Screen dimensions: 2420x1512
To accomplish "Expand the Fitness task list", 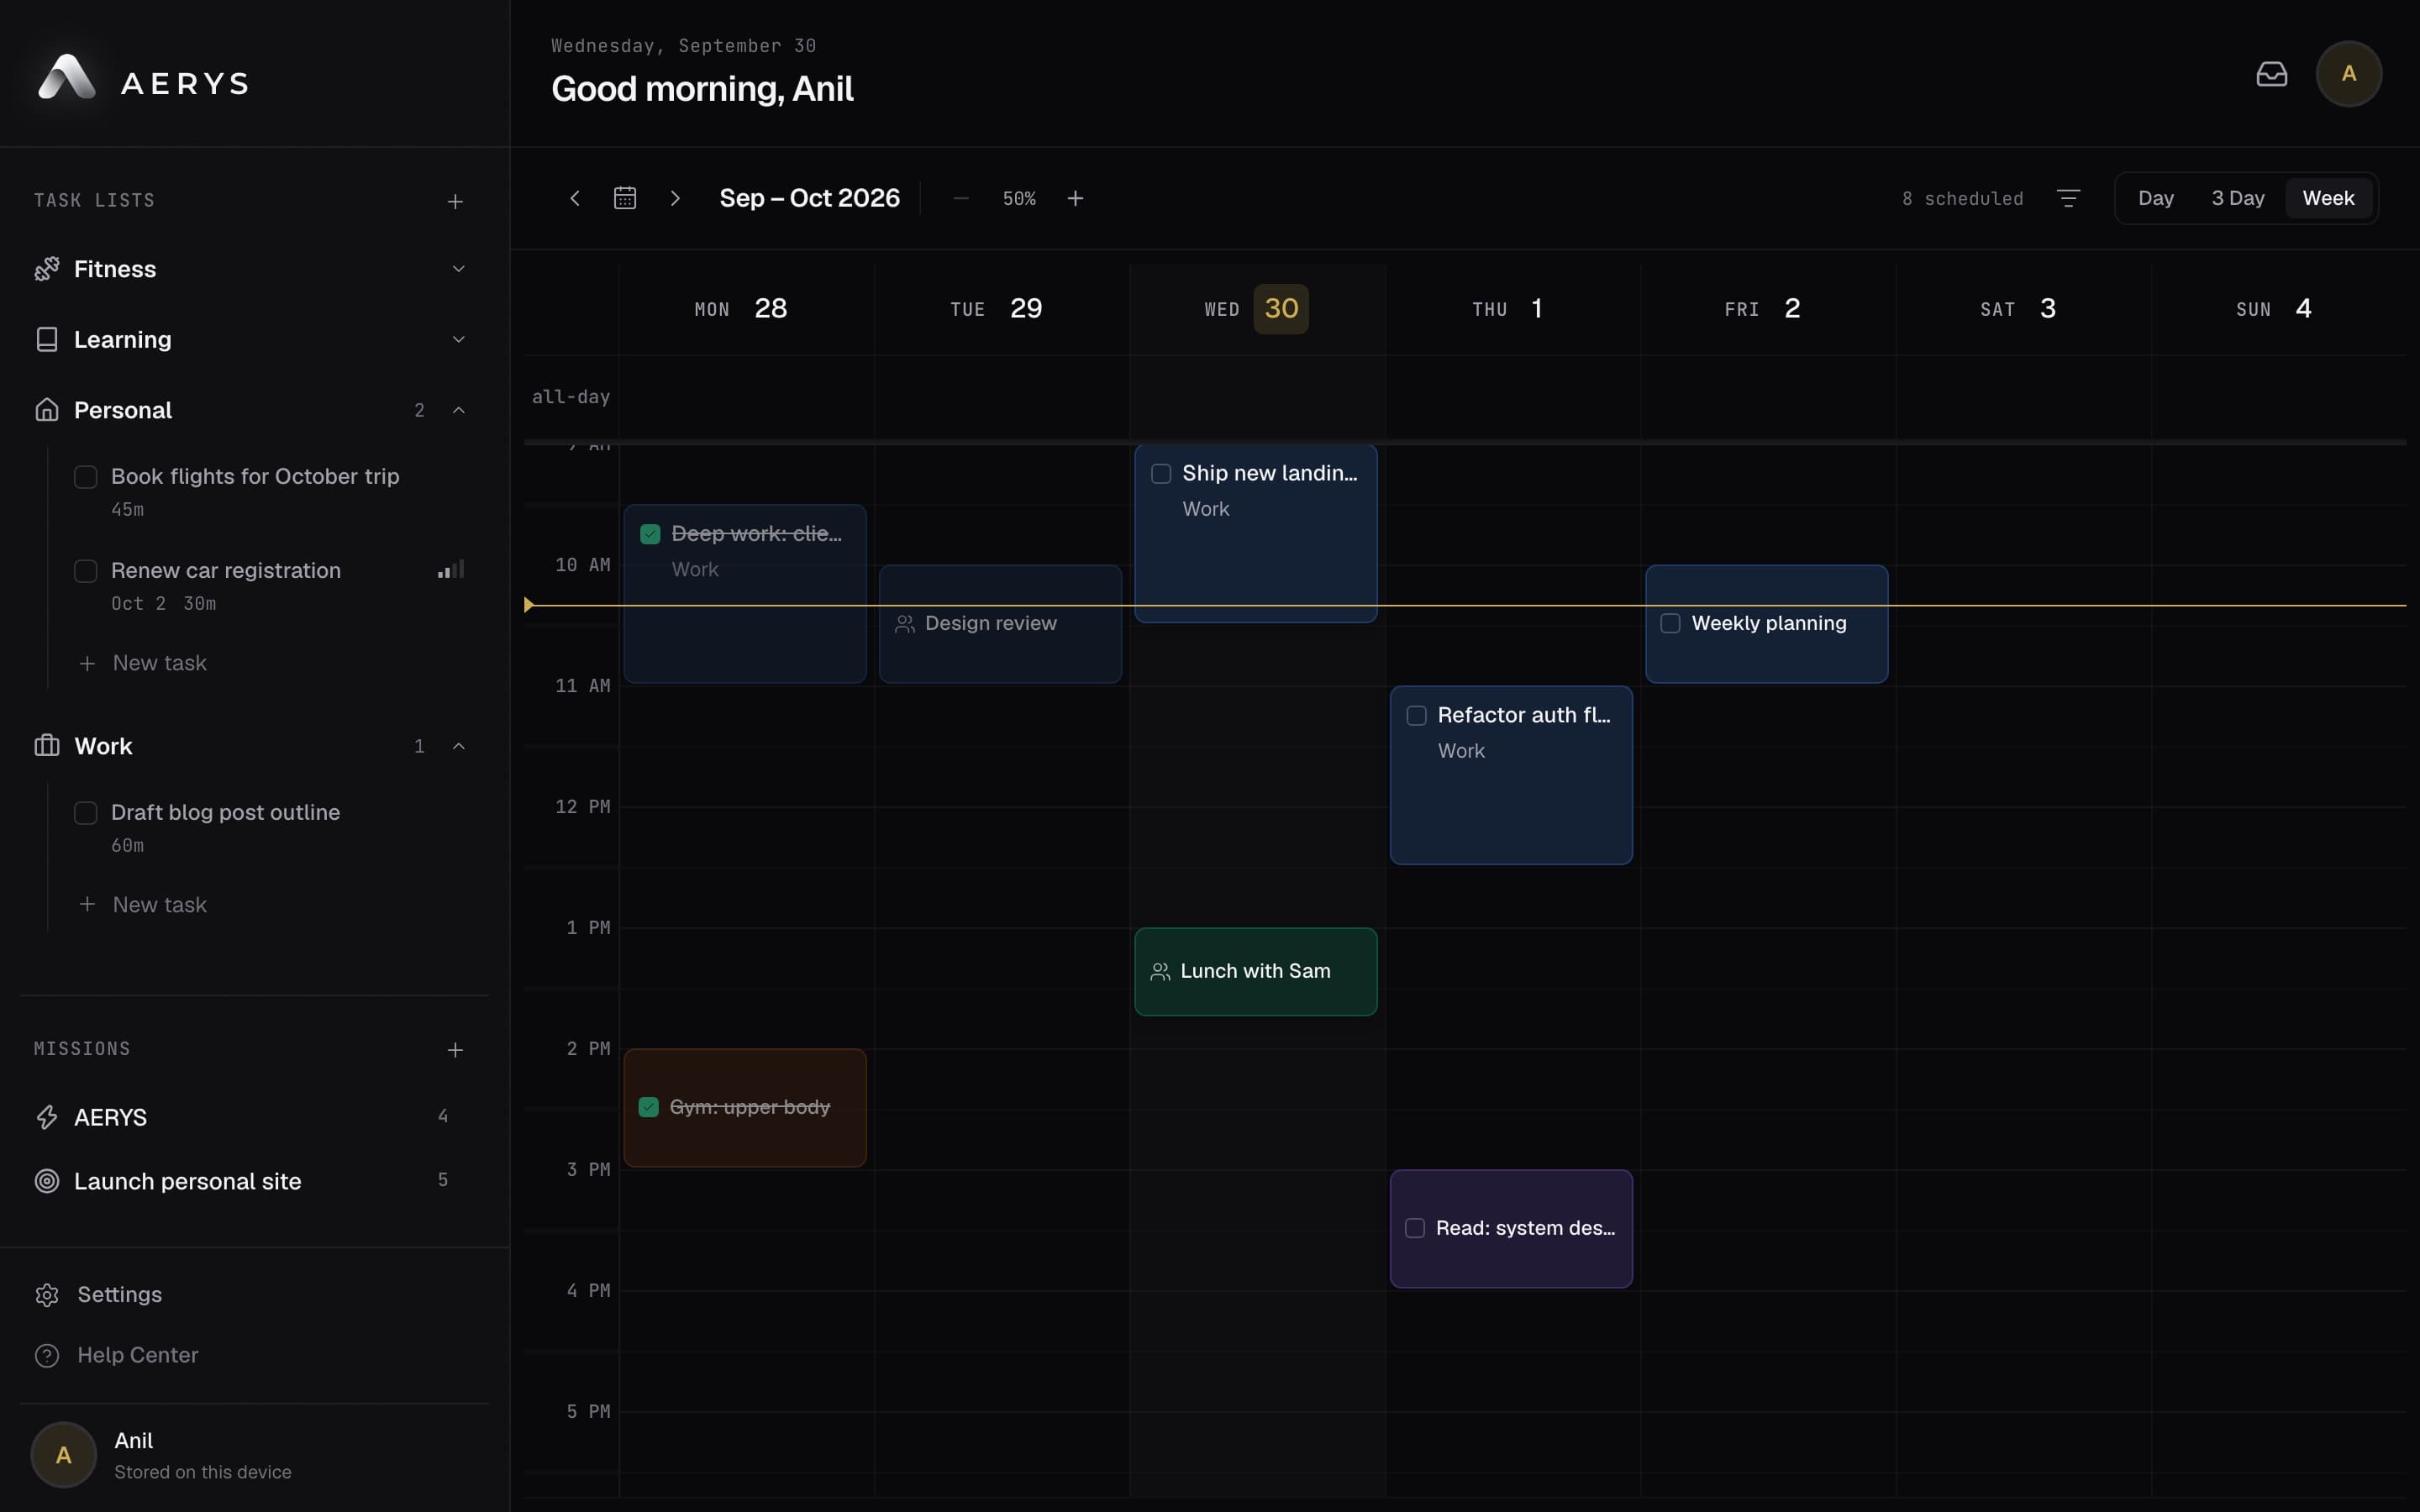I will [x=459, y=269].
